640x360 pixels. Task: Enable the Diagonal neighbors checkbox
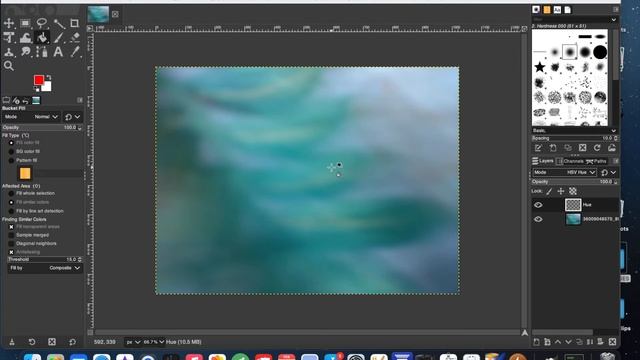(11, 244)
